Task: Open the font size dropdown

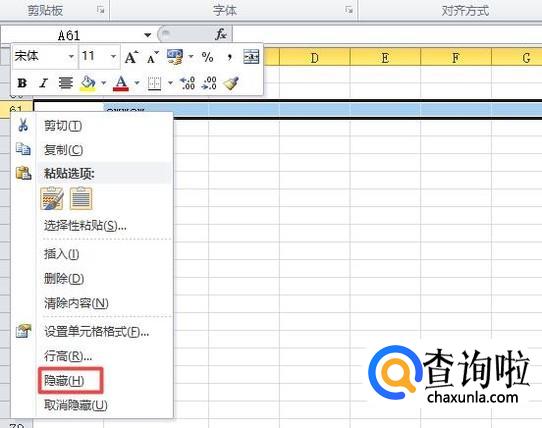Action: pos(113,56)
